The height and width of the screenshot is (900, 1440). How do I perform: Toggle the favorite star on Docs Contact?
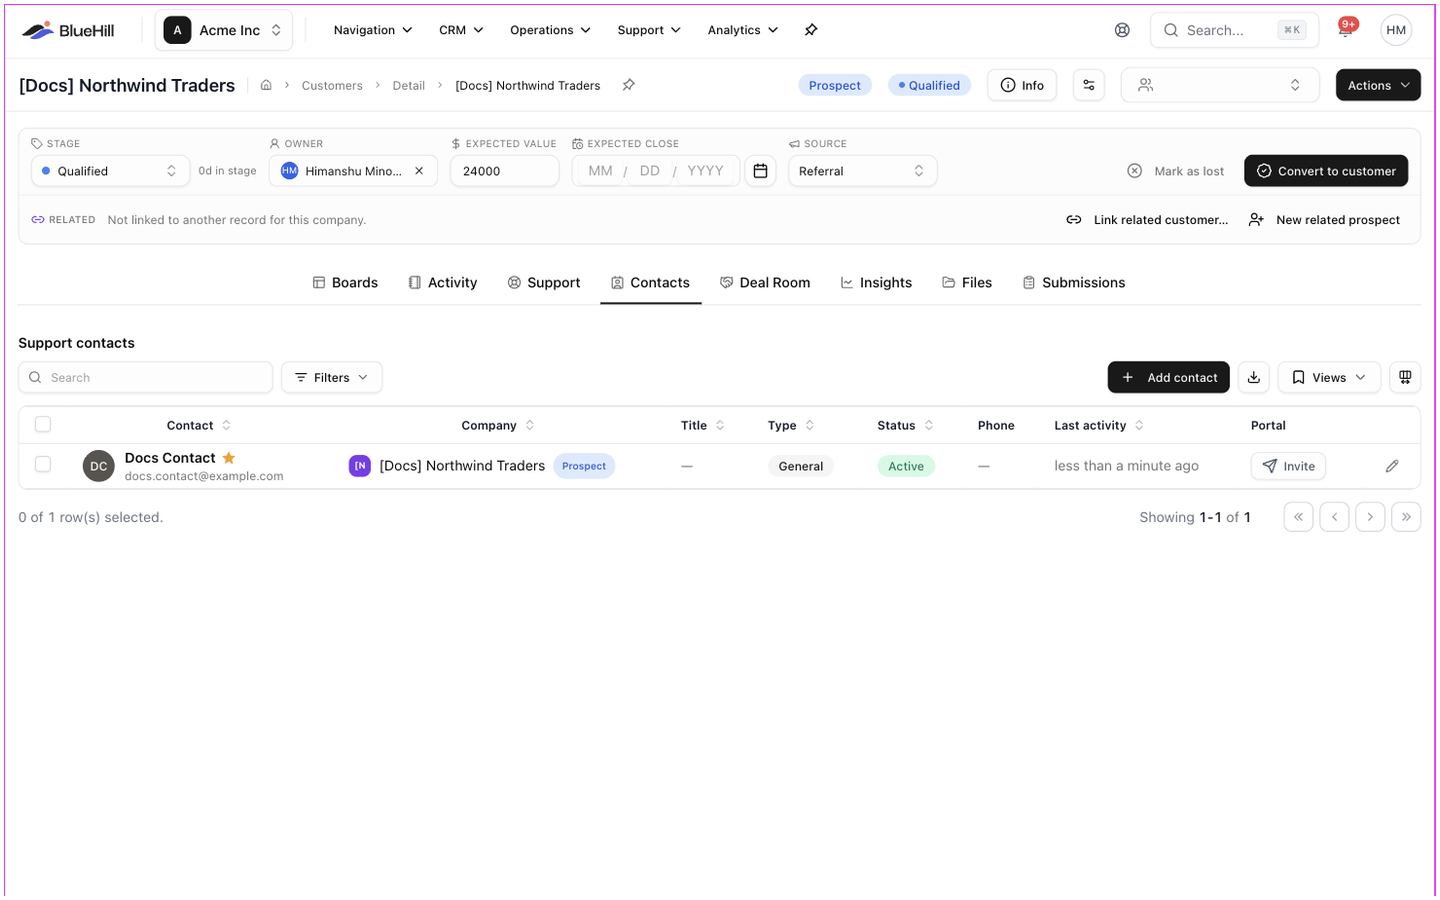229,458
